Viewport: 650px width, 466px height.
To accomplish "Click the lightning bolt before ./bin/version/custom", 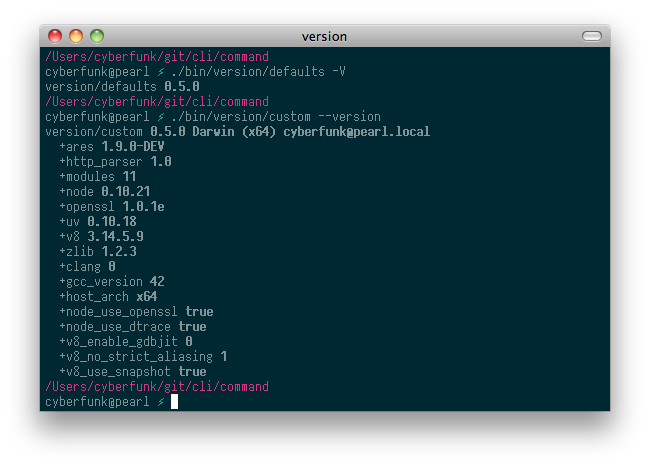I will click(161, 117).
